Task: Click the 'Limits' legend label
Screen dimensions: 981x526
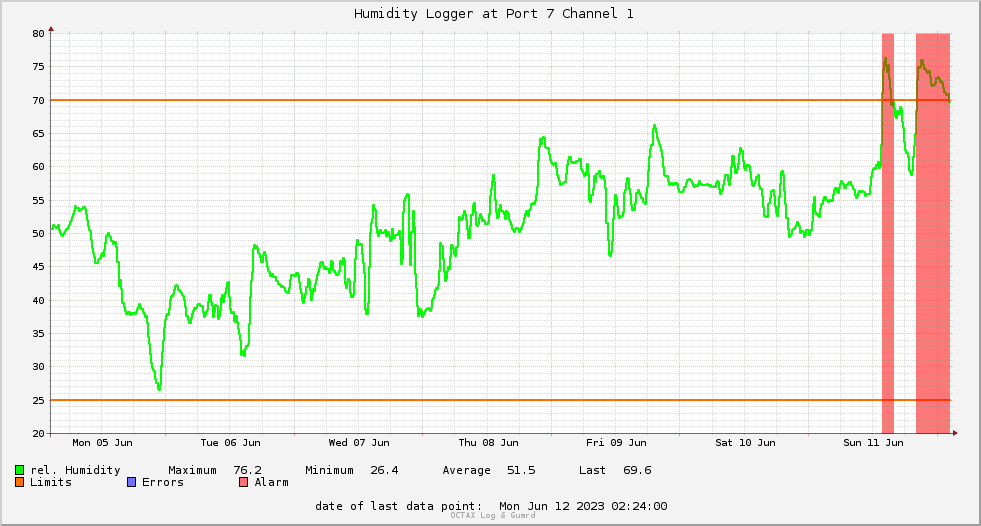Action: [x=51, y=482]
